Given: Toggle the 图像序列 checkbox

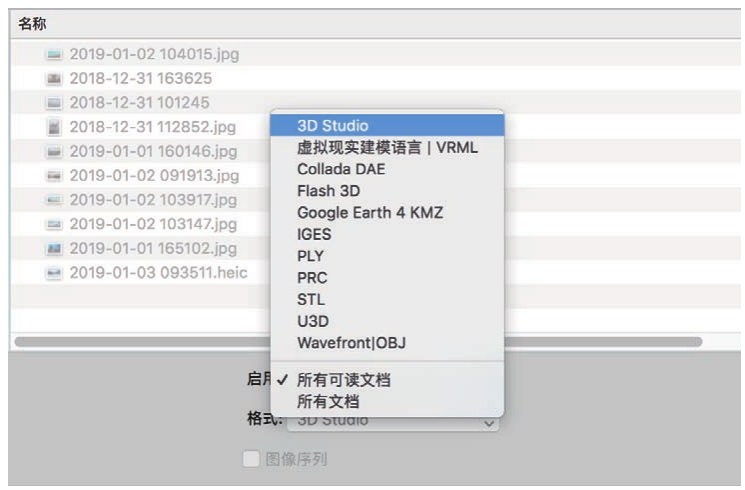Looking at the screenshot, I should pyautogui.click(x=251, y=459).
